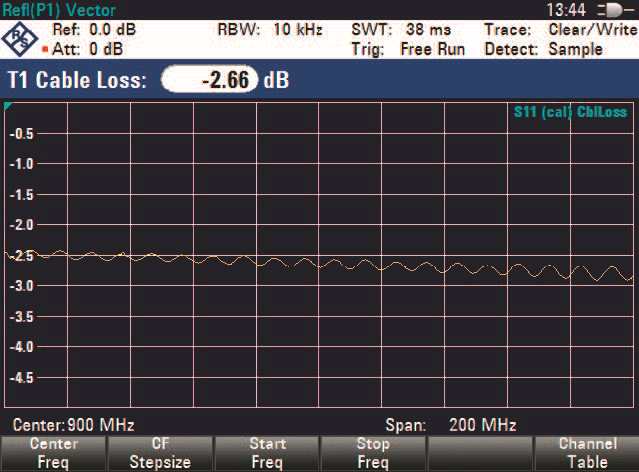
Task: Select the Refl(P1) Vector mode label
Action: click(x=59, y=10)
